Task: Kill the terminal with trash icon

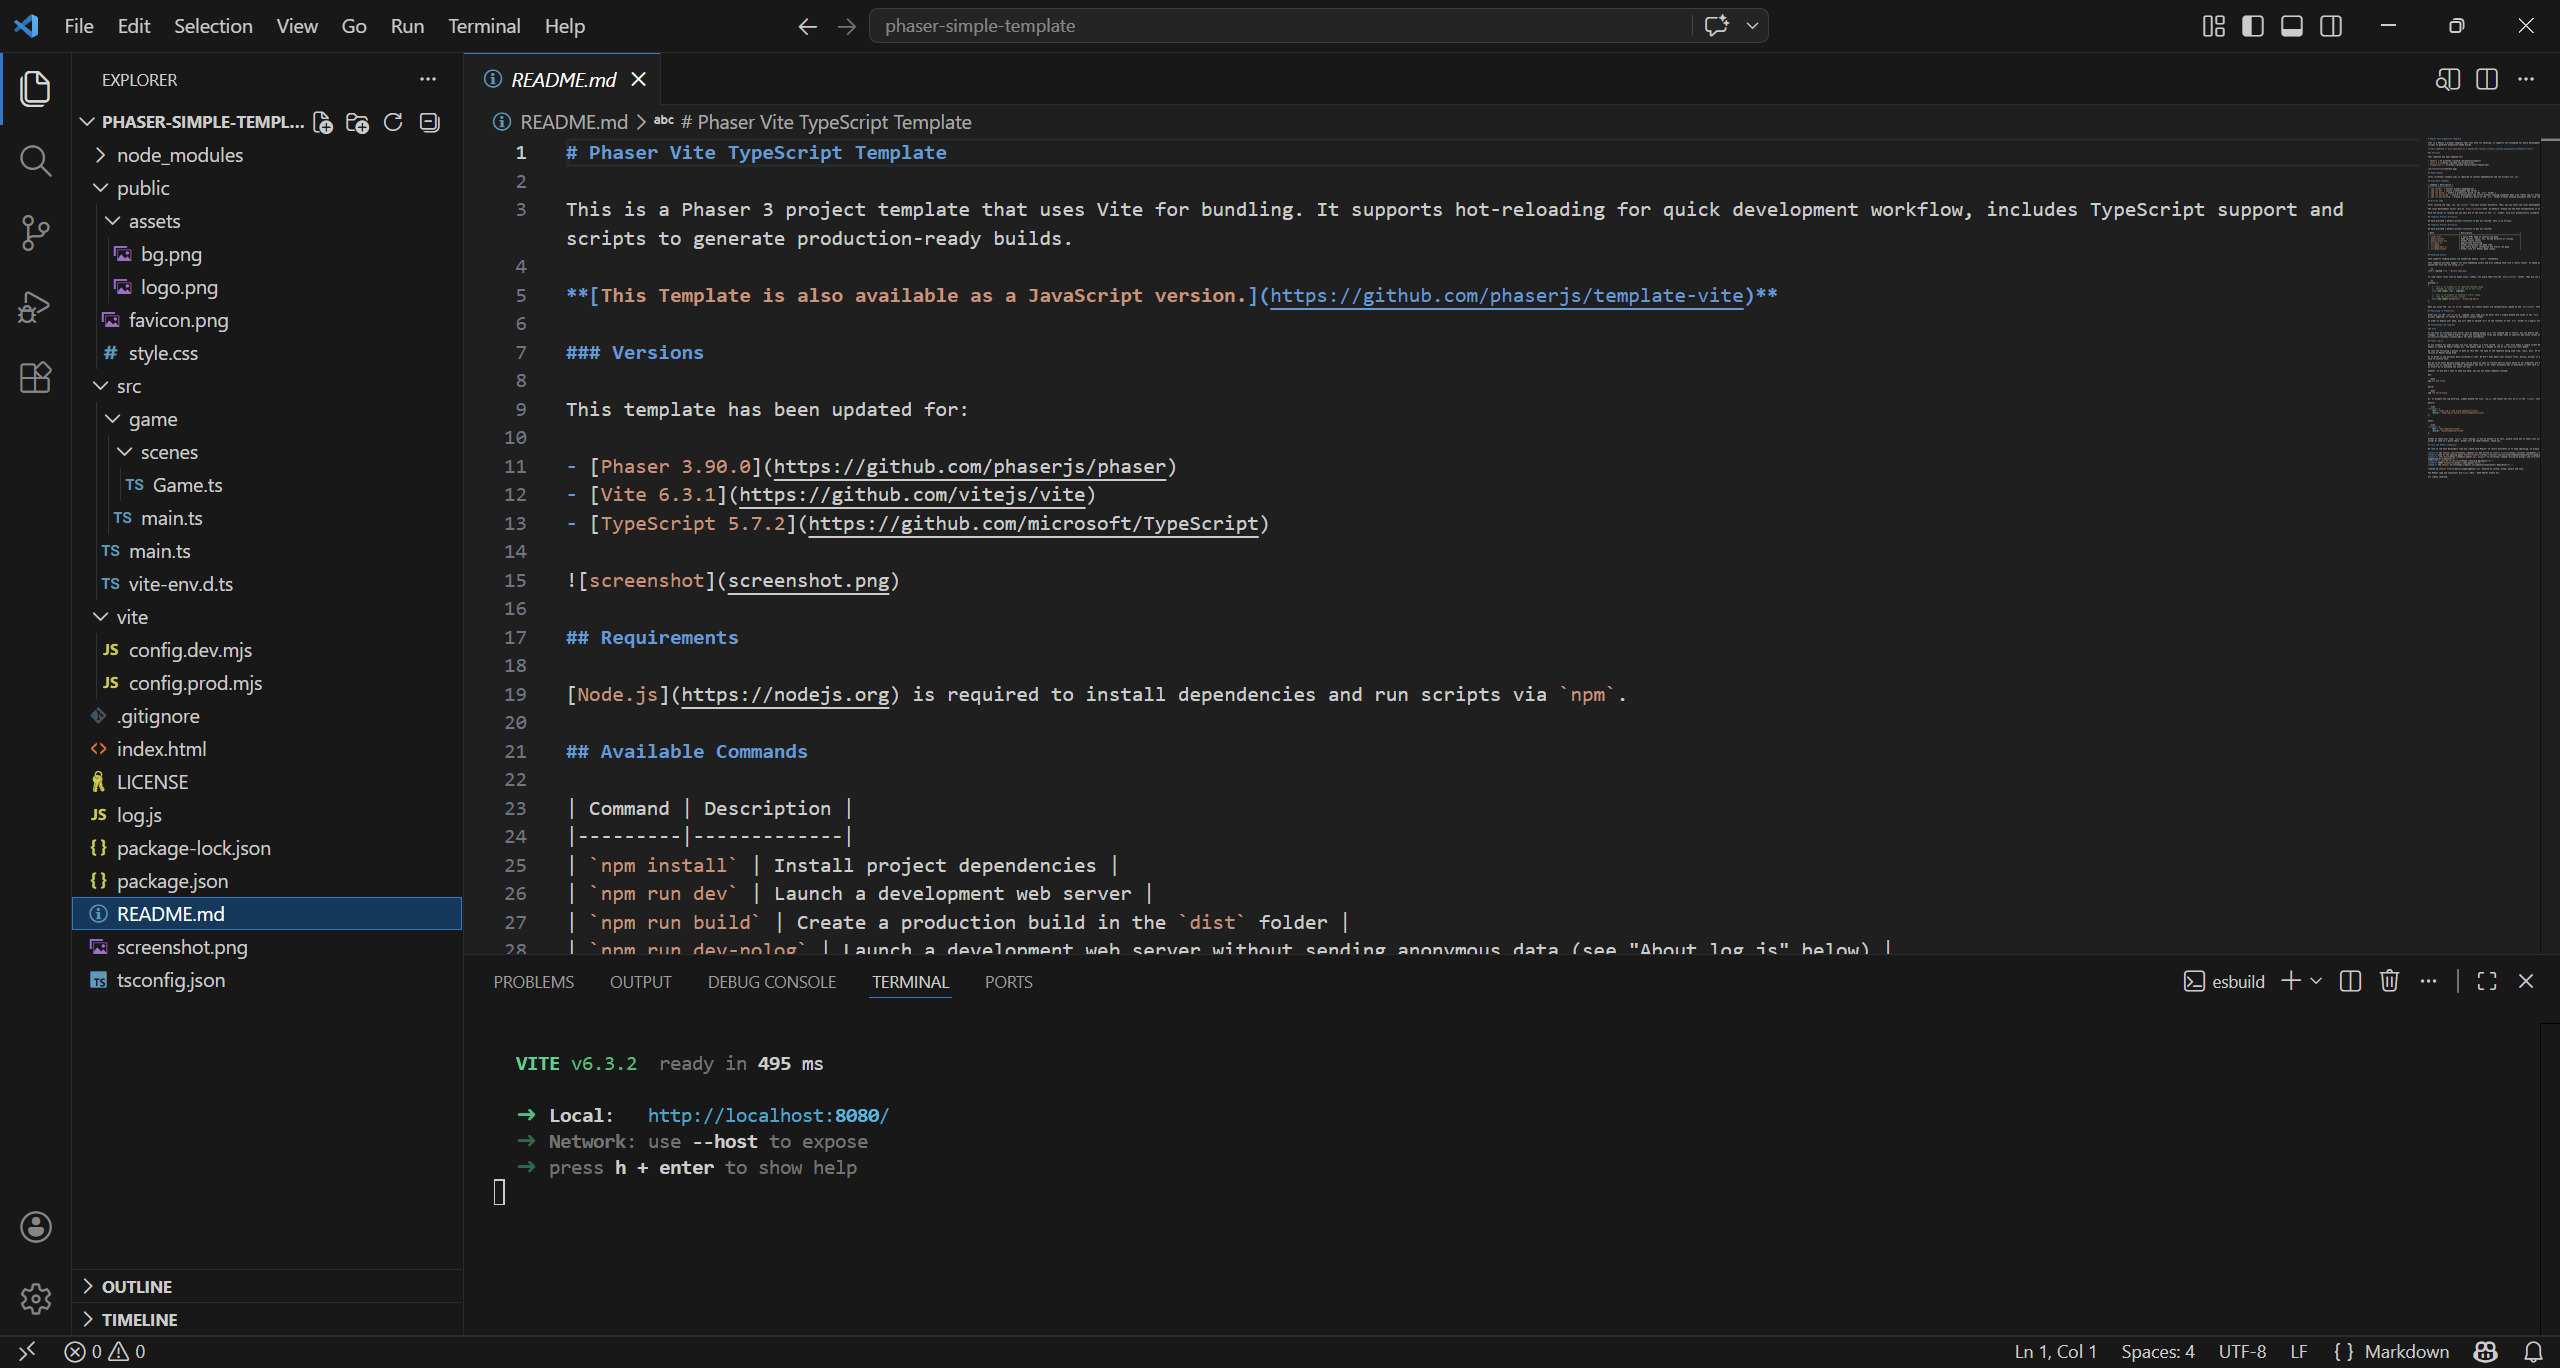Action: coord(2389,981)
